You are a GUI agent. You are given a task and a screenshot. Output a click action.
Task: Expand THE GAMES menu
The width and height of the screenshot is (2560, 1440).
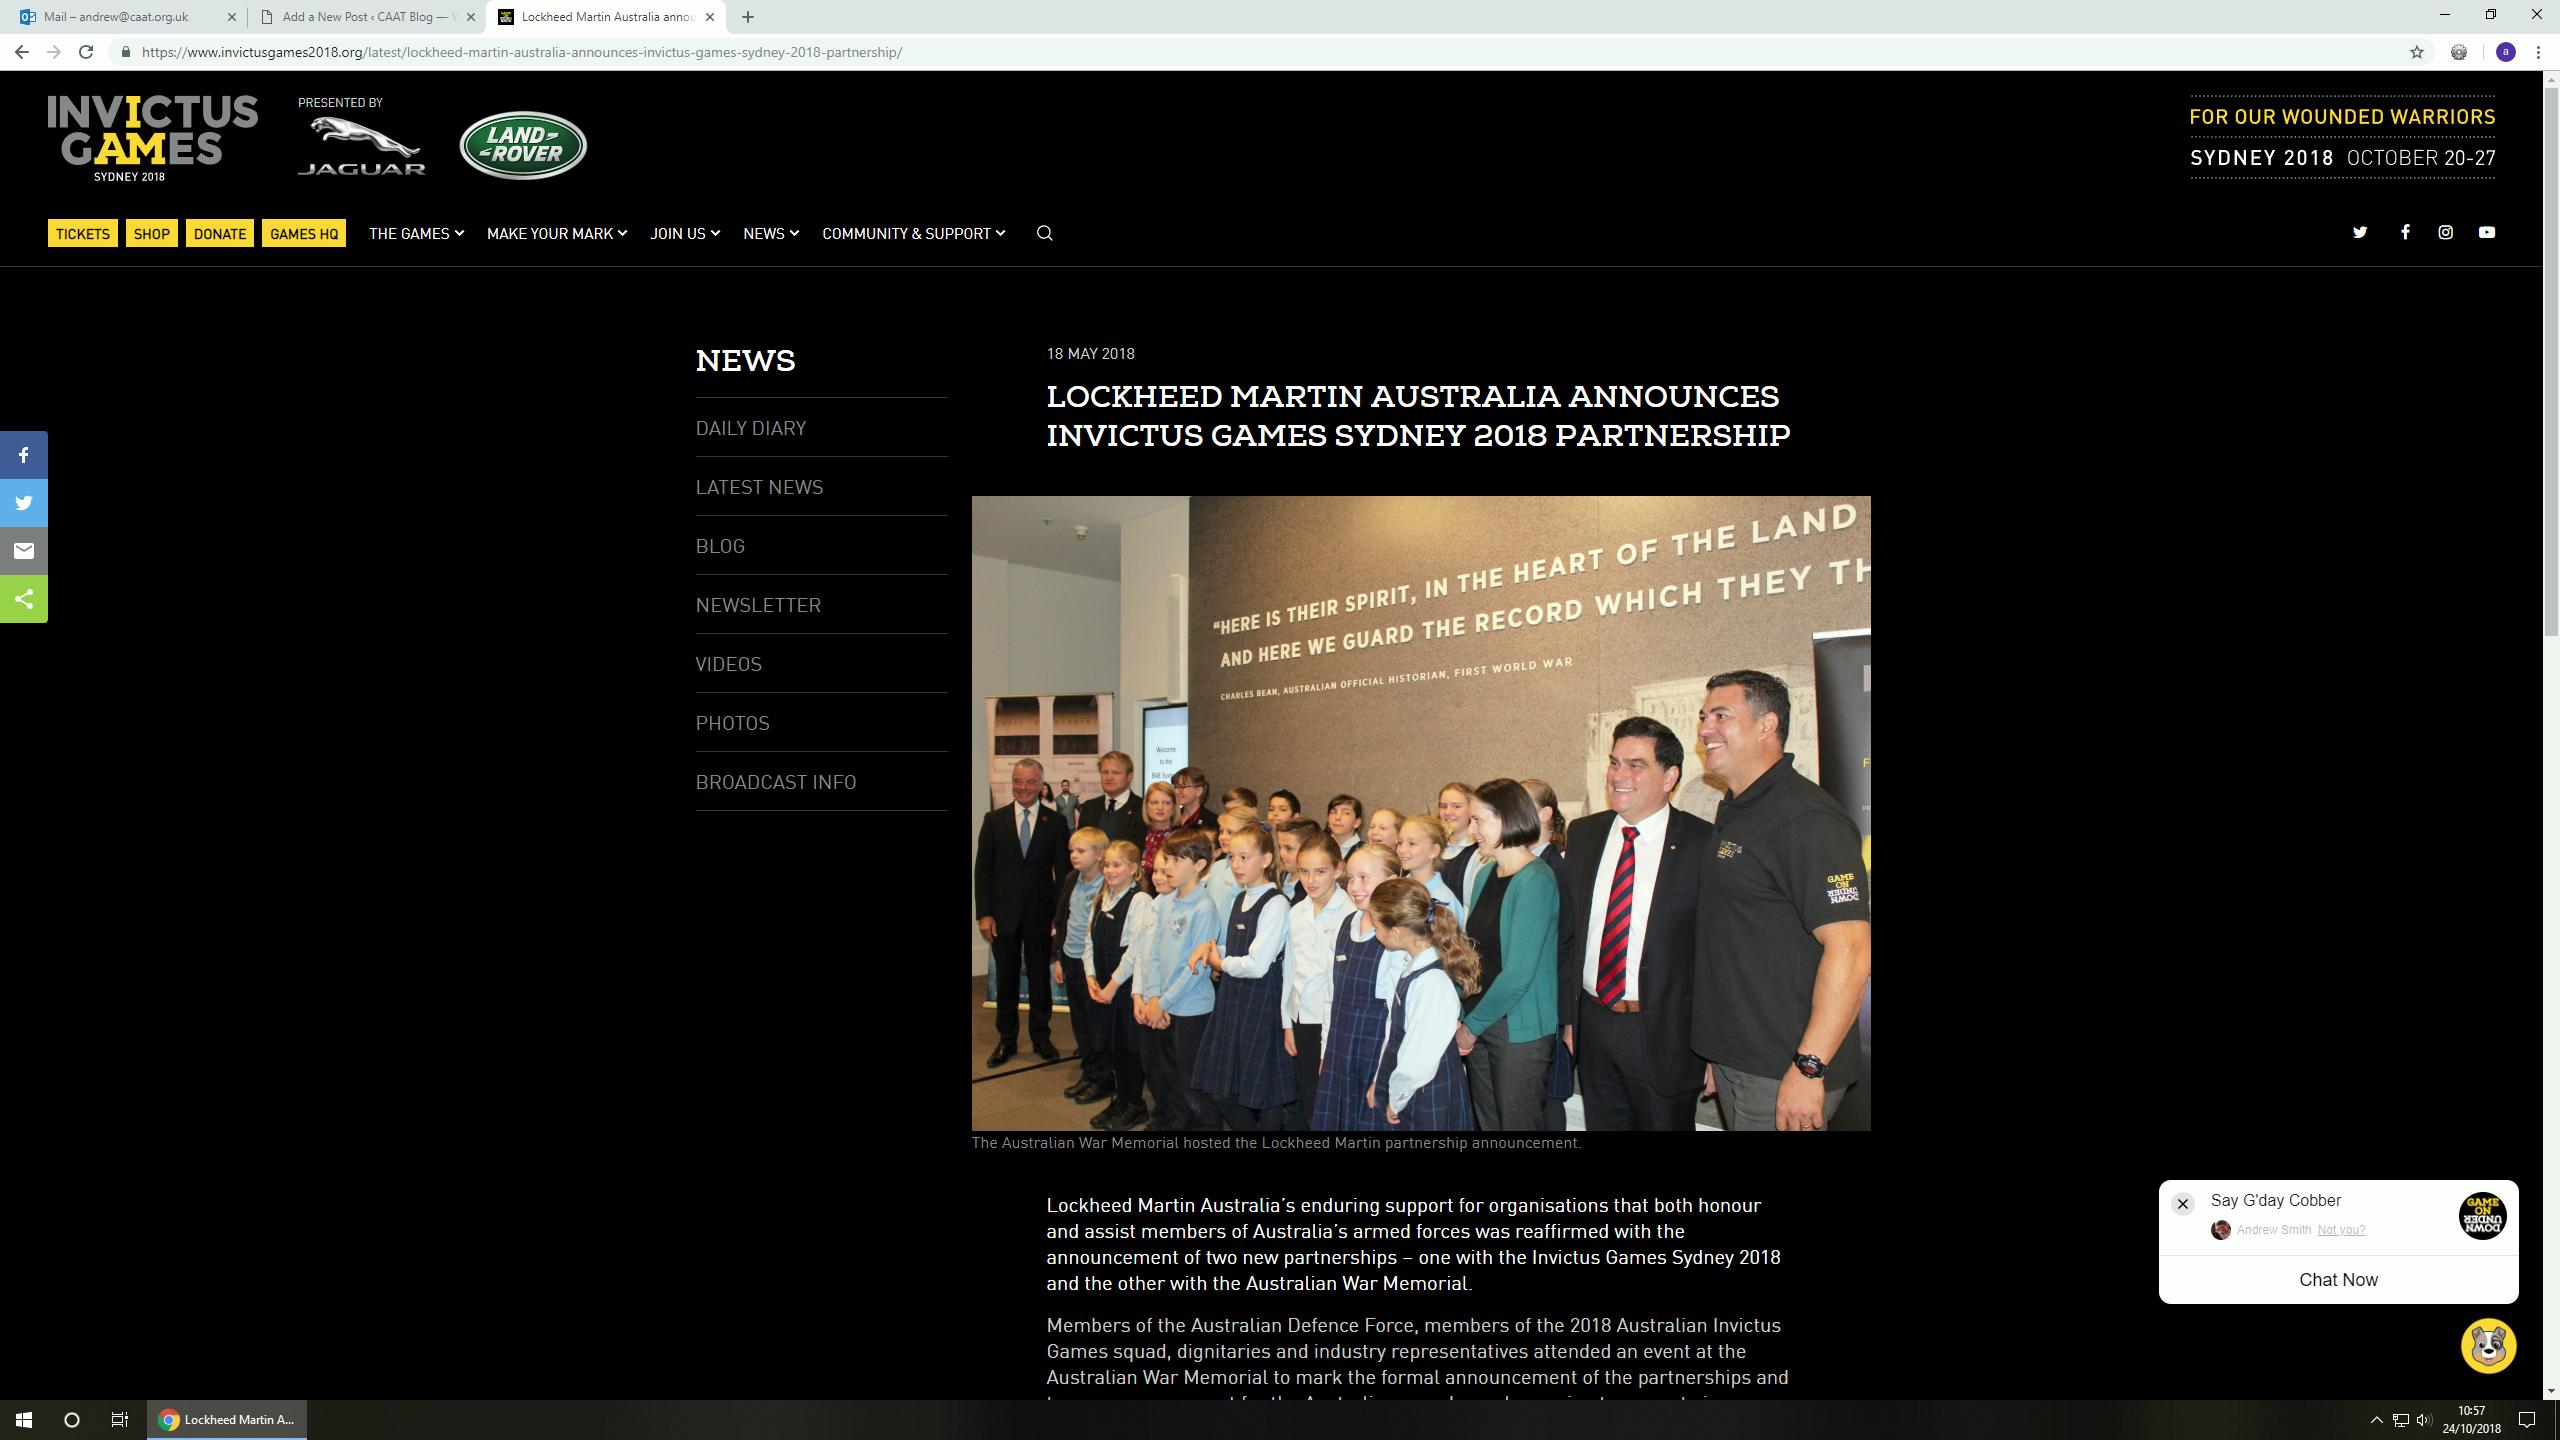[416, 233]
